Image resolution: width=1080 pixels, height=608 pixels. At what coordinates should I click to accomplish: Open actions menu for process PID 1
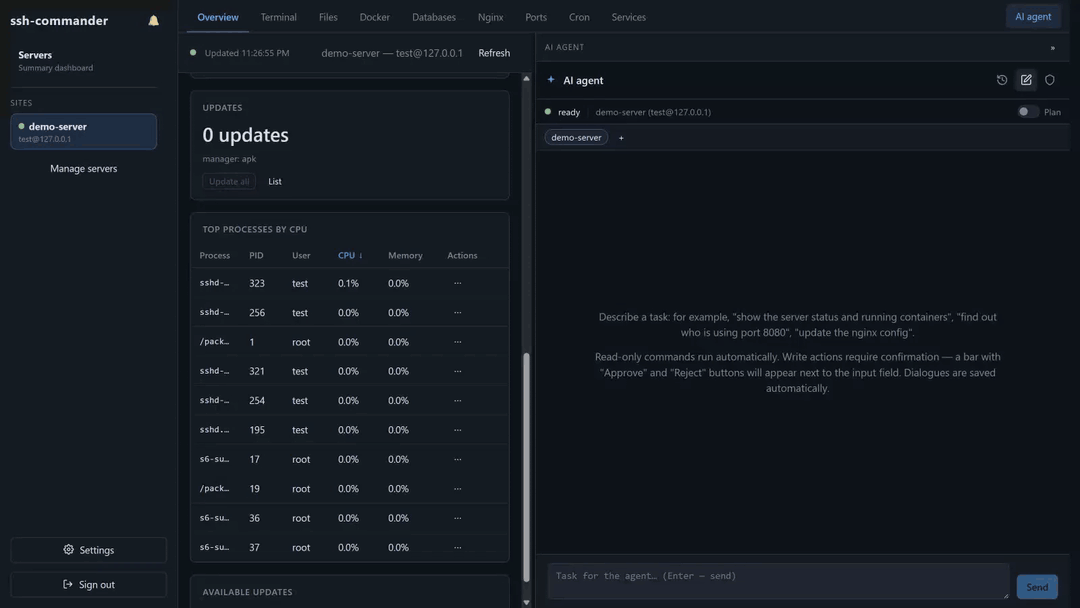point(457,342)
